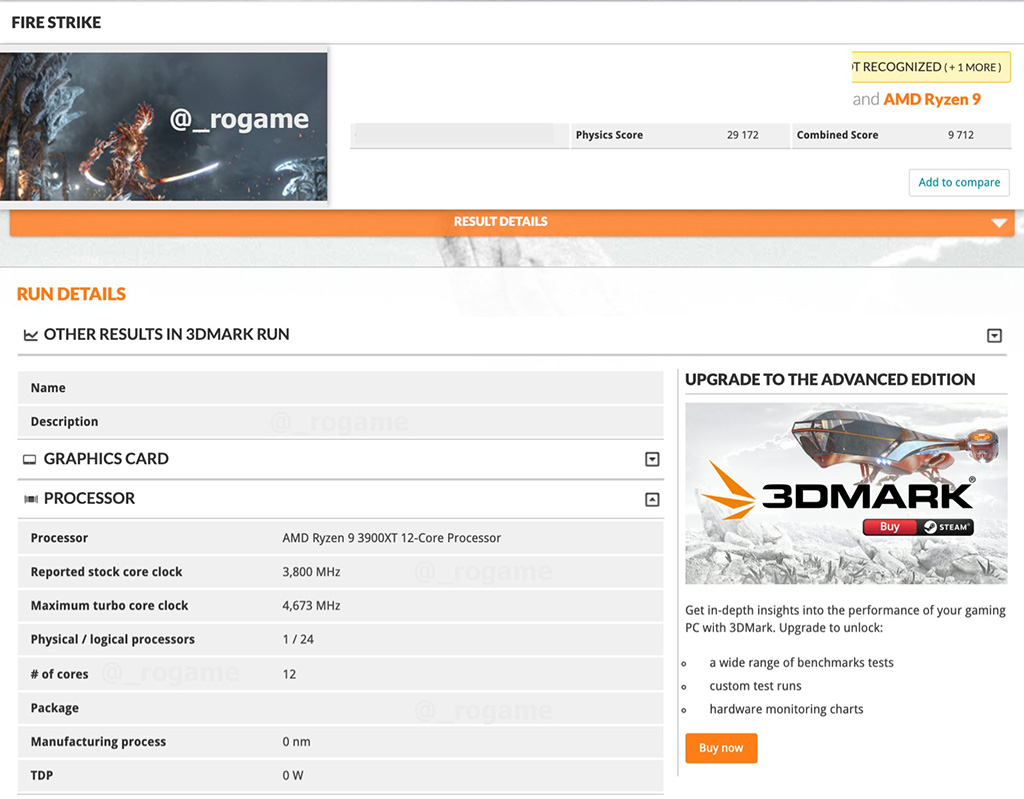Click the Fire Strike benchmark thumbnail
Viewport: 1024px width, 799px height.
coord(164,126)
